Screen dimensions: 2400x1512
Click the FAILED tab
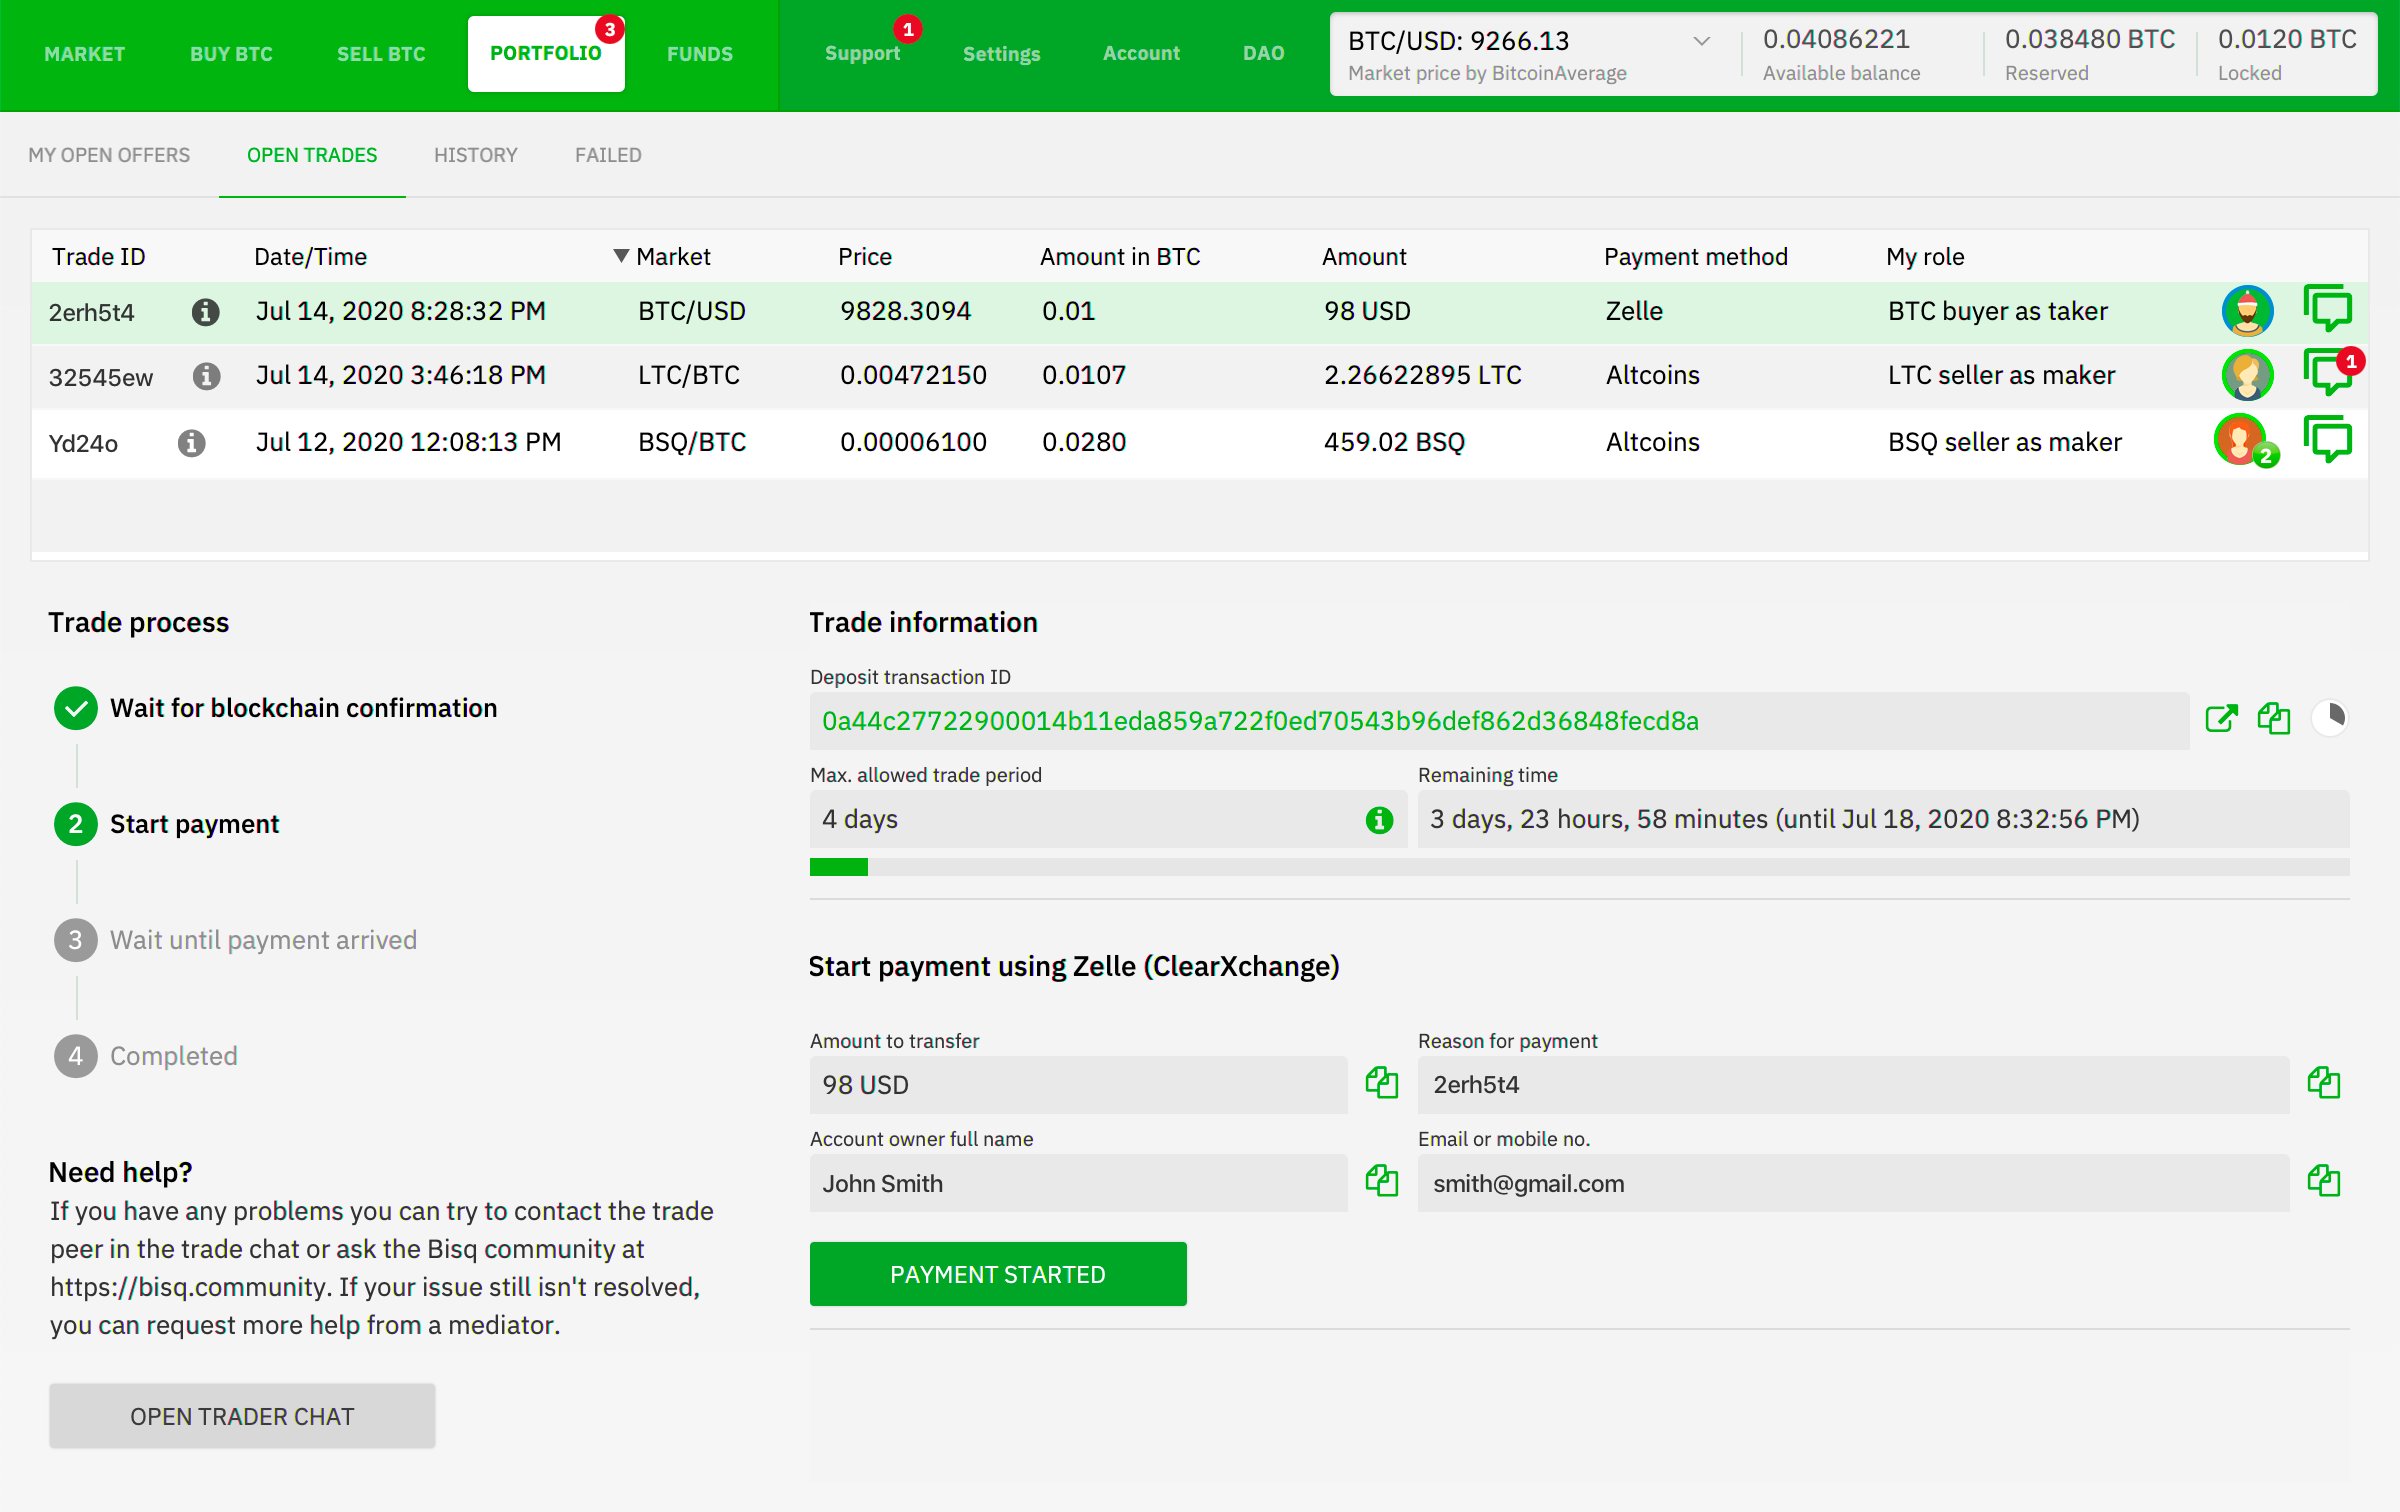608,155
